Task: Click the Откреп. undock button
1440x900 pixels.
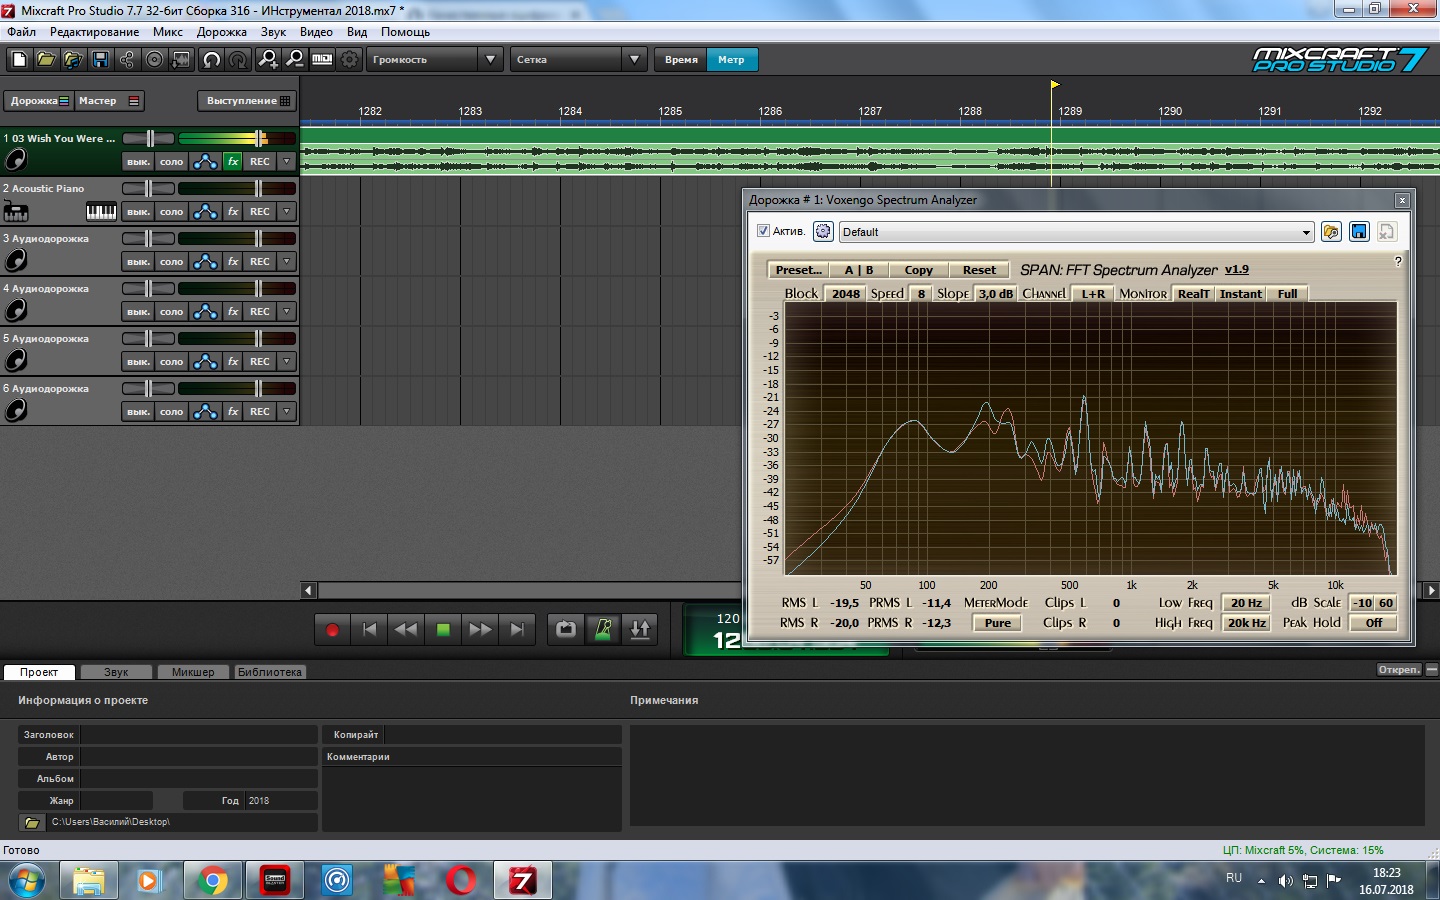Action: pos(1399,670)
